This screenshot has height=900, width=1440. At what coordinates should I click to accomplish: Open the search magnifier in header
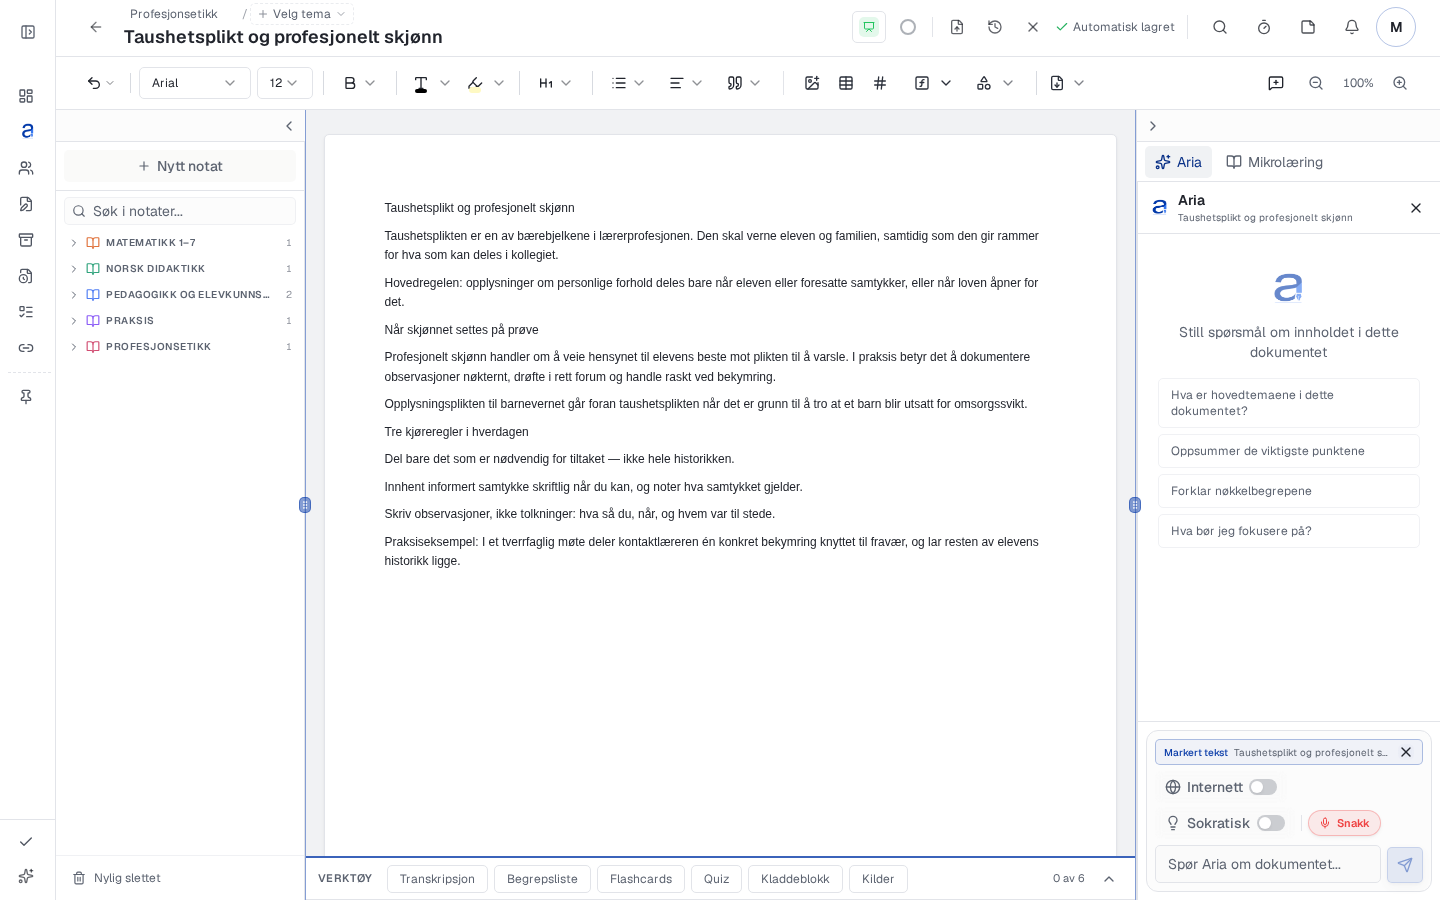(x=1220, y=27)
